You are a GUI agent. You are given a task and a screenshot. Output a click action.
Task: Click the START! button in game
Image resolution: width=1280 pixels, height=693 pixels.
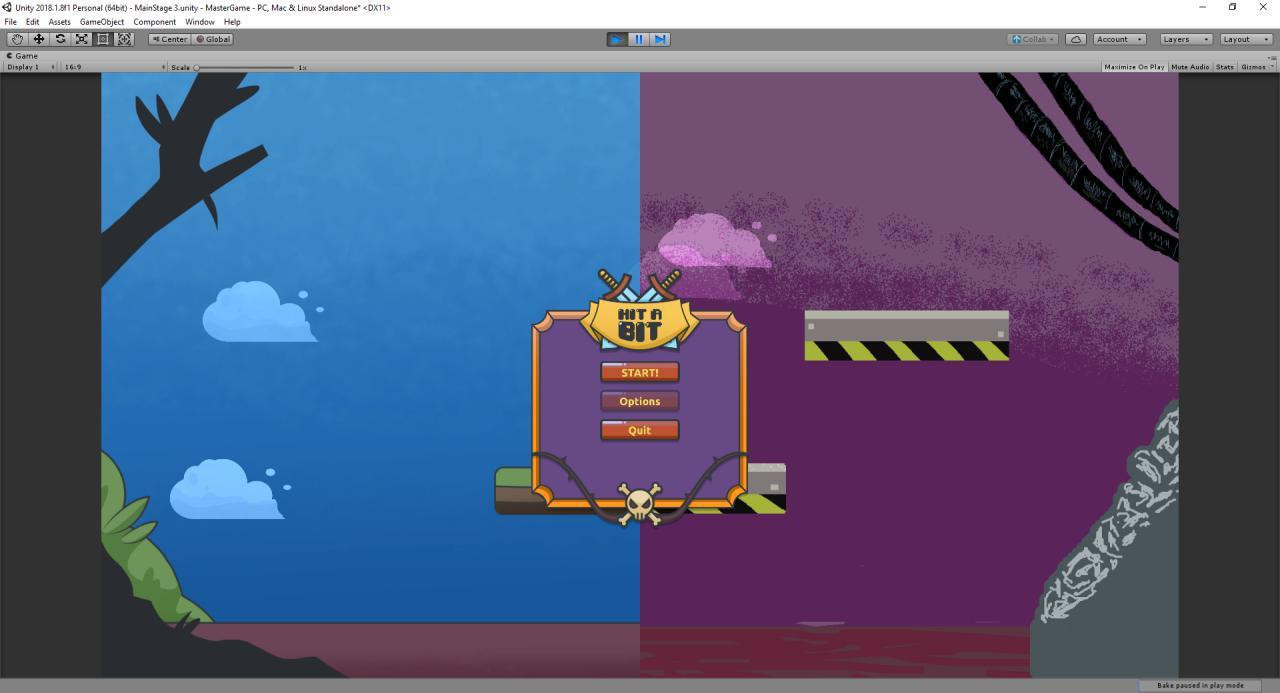click(640, 372)
